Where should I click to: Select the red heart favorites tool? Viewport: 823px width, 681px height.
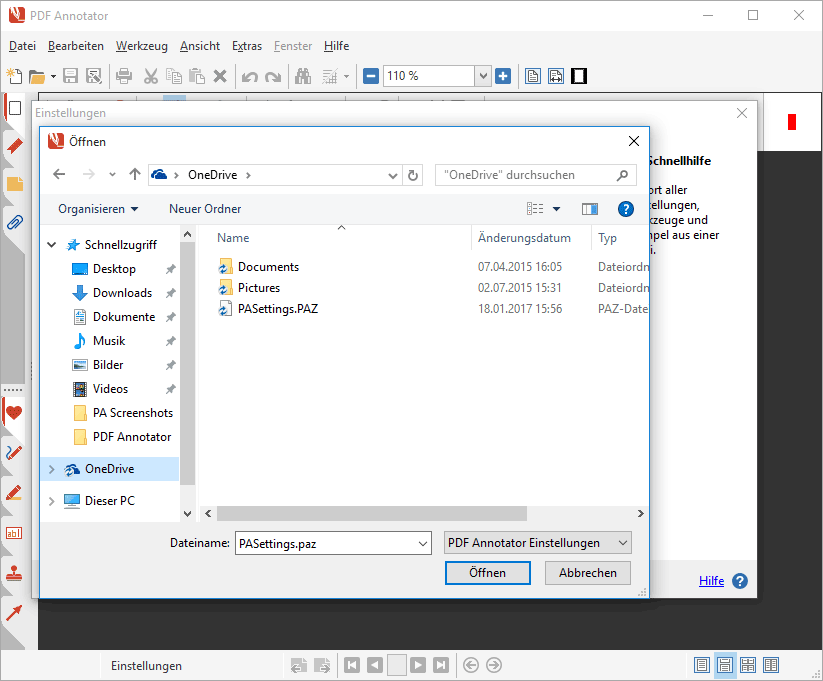tap(14, 412)
